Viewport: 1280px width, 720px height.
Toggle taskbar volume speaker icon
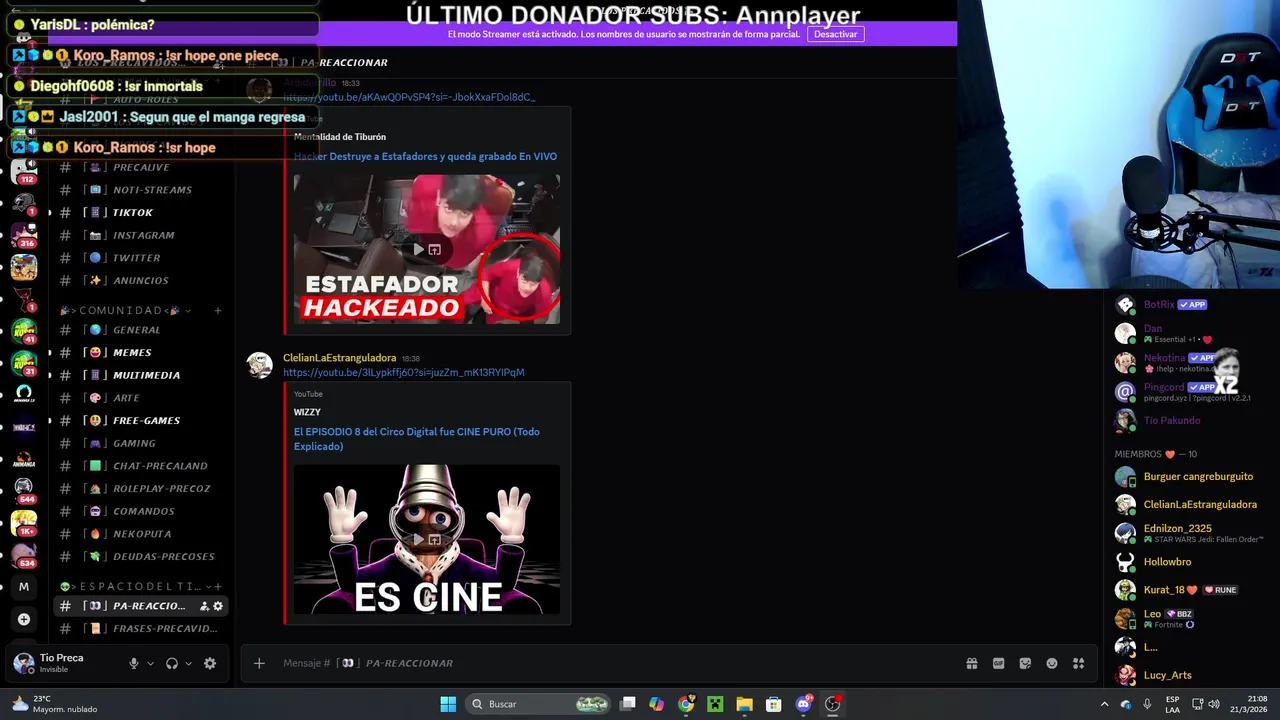1214,704
